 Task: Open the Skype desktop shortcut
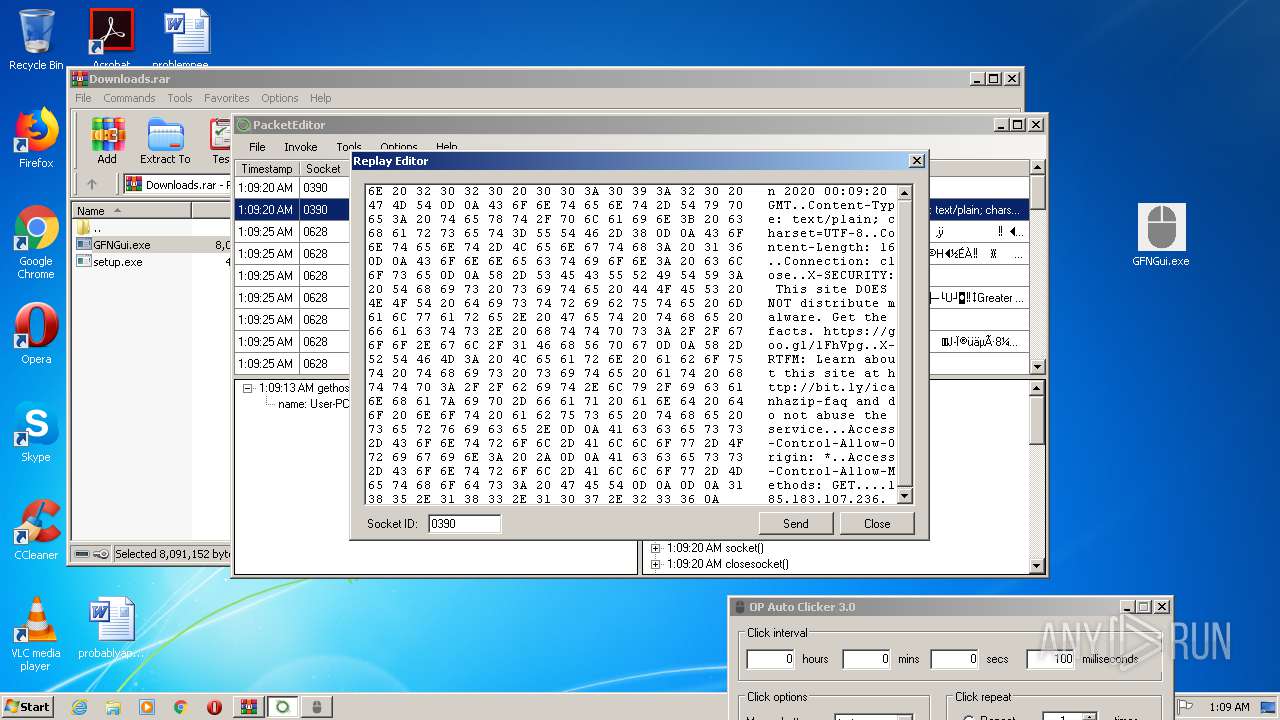click(36, 432)
